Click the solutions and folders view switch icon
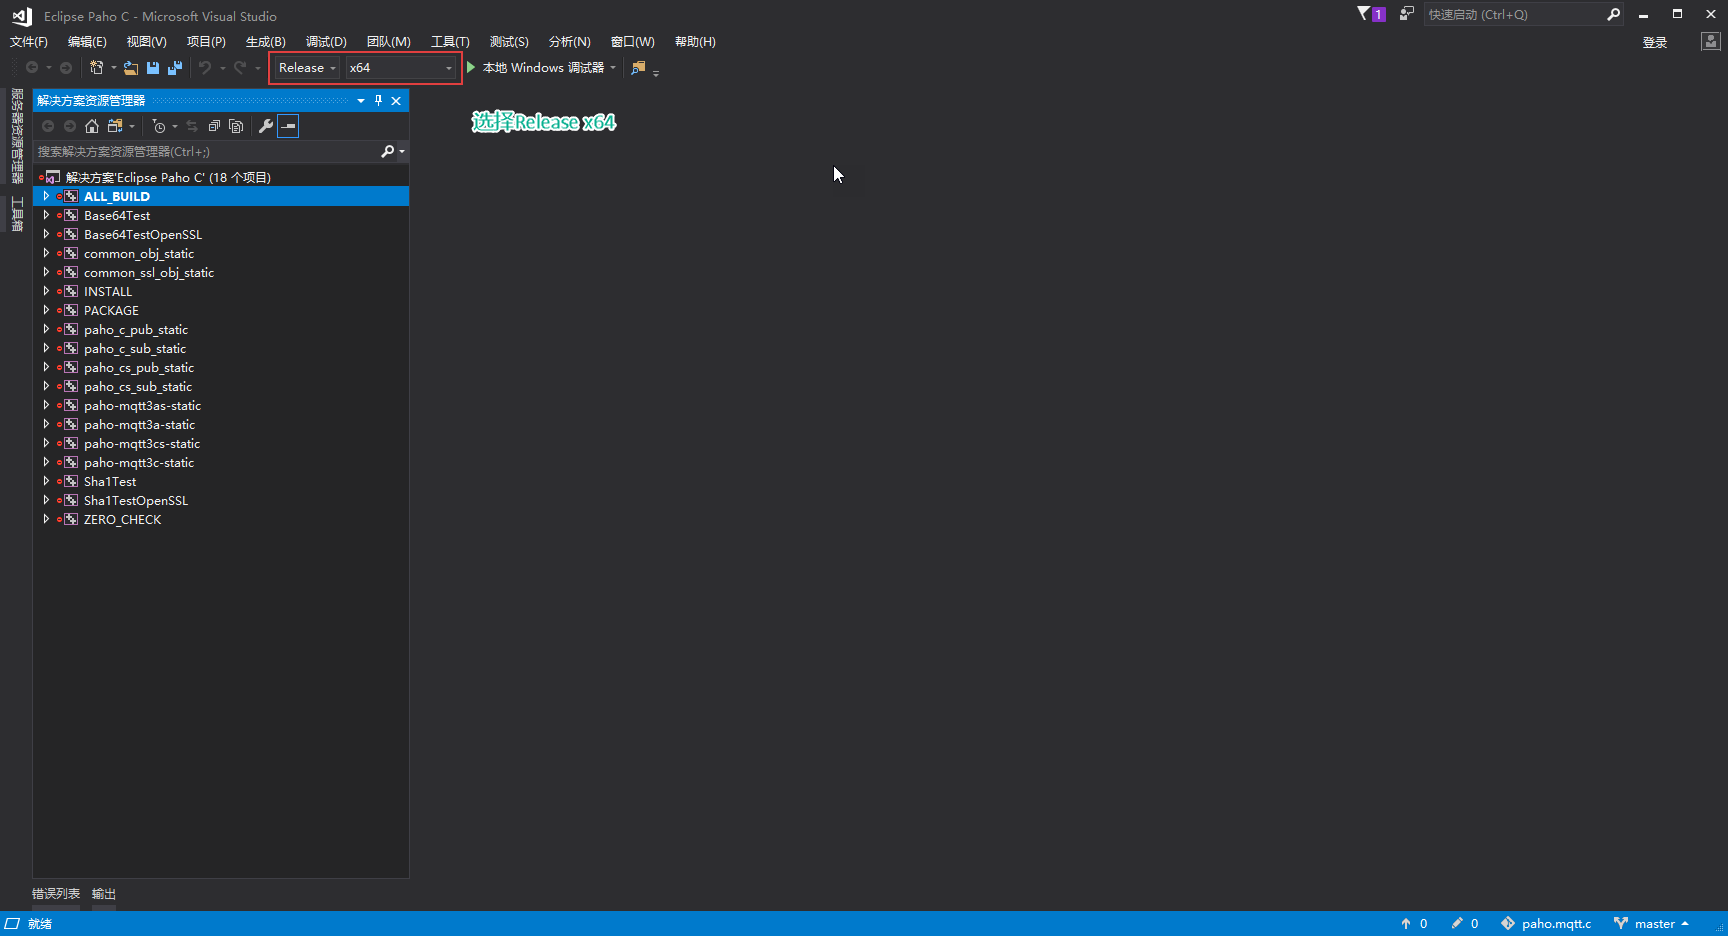The image size is (1728, 936). coord(115,126)
